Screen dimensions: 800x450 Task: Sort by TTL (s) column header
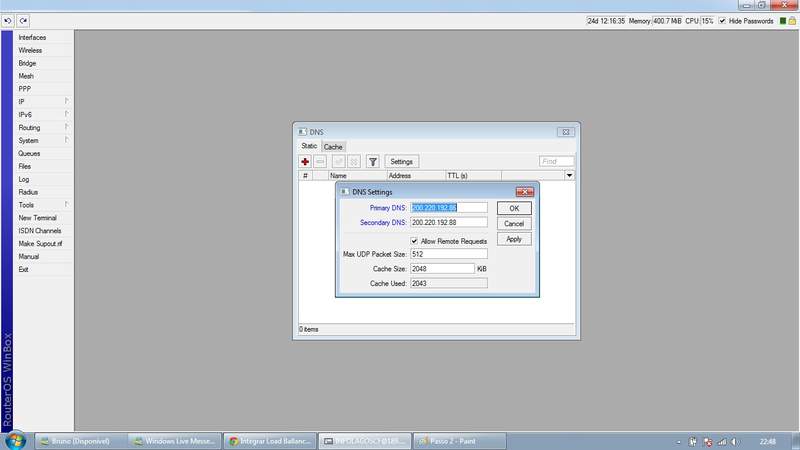point(473,176)
